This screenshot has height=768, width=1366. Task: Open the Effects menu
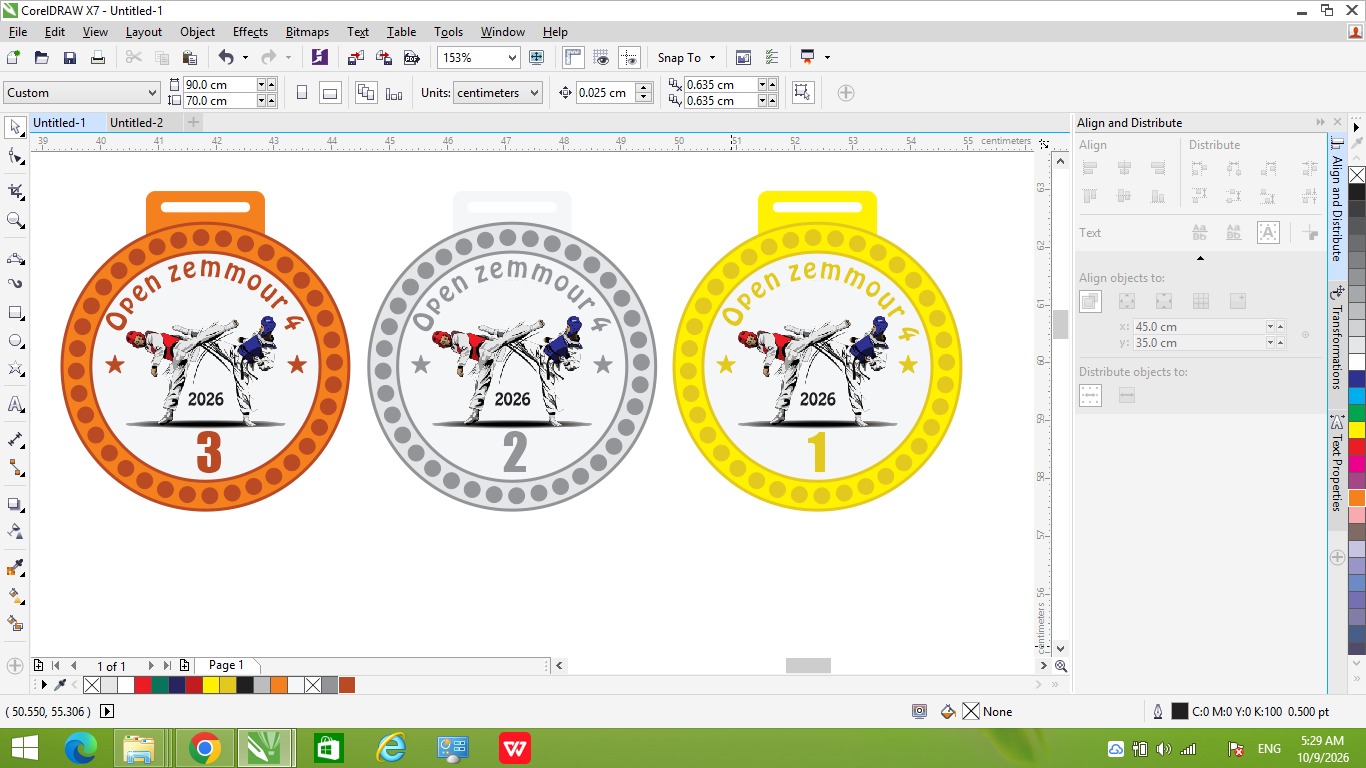[x=250, y=32]
